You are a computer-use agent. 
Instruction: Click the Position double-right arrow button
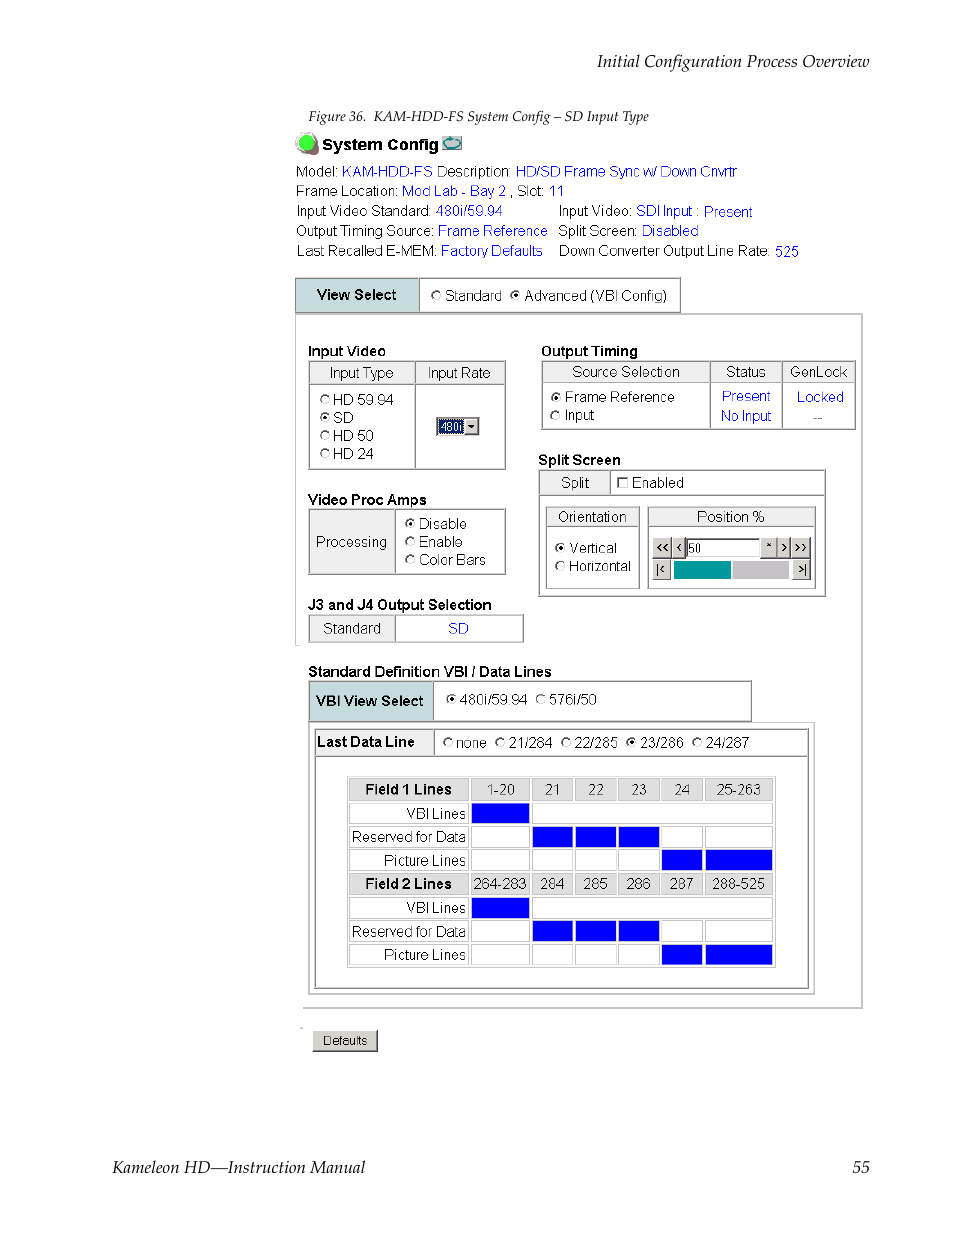800,547
